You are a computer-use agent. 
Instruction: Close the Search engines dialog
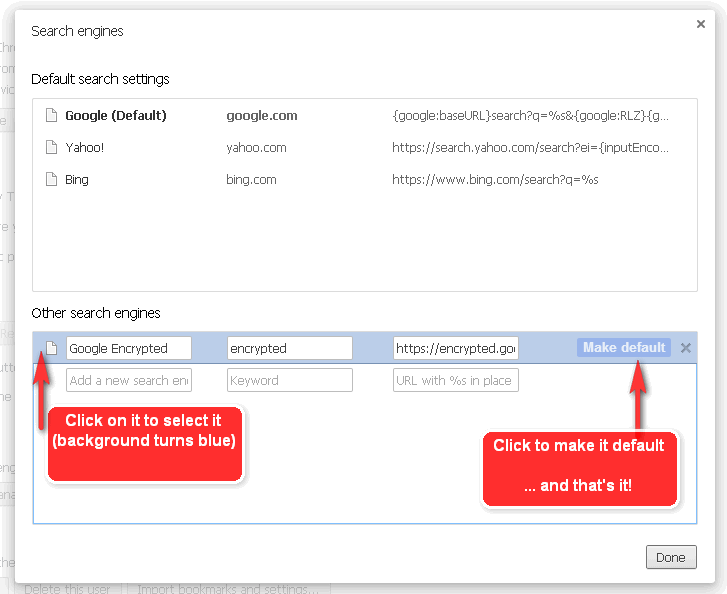700,24
